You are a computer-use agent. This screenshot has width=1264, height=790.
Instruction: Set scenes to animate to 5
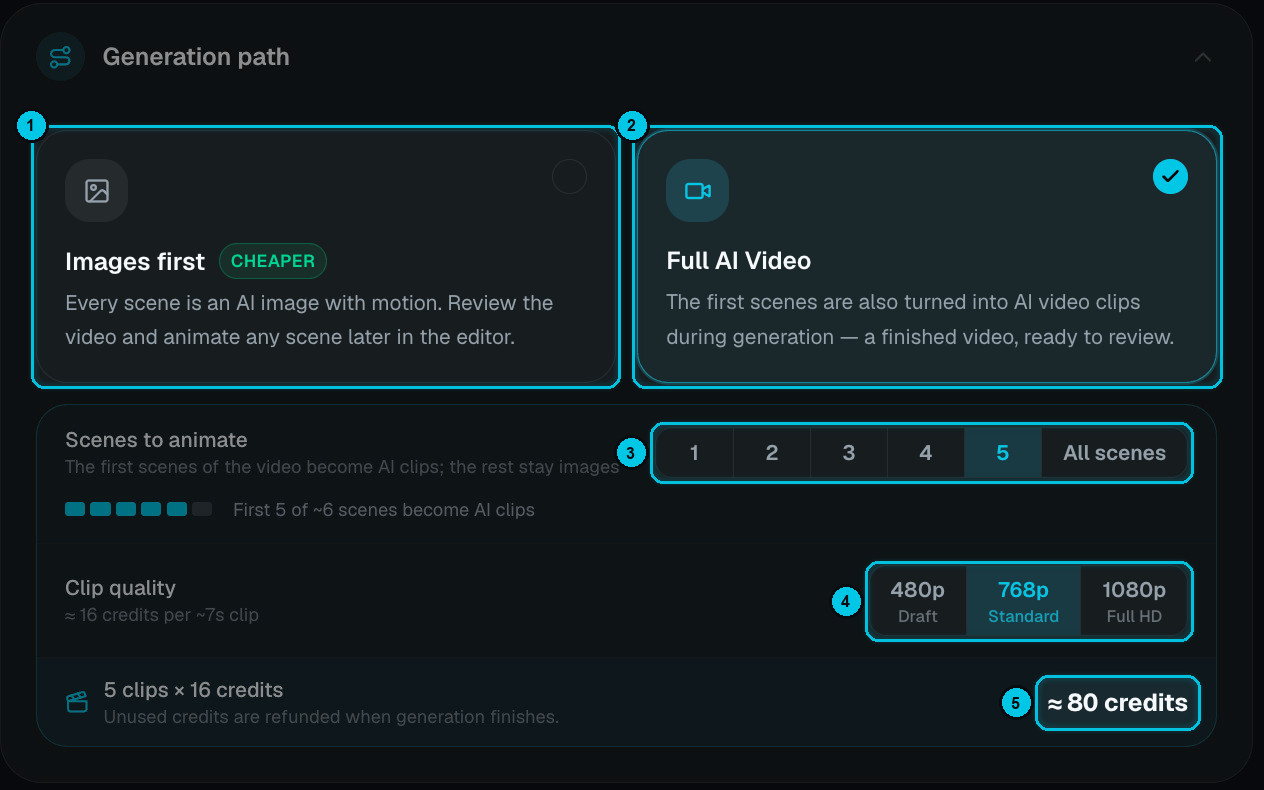[1003, 453]
